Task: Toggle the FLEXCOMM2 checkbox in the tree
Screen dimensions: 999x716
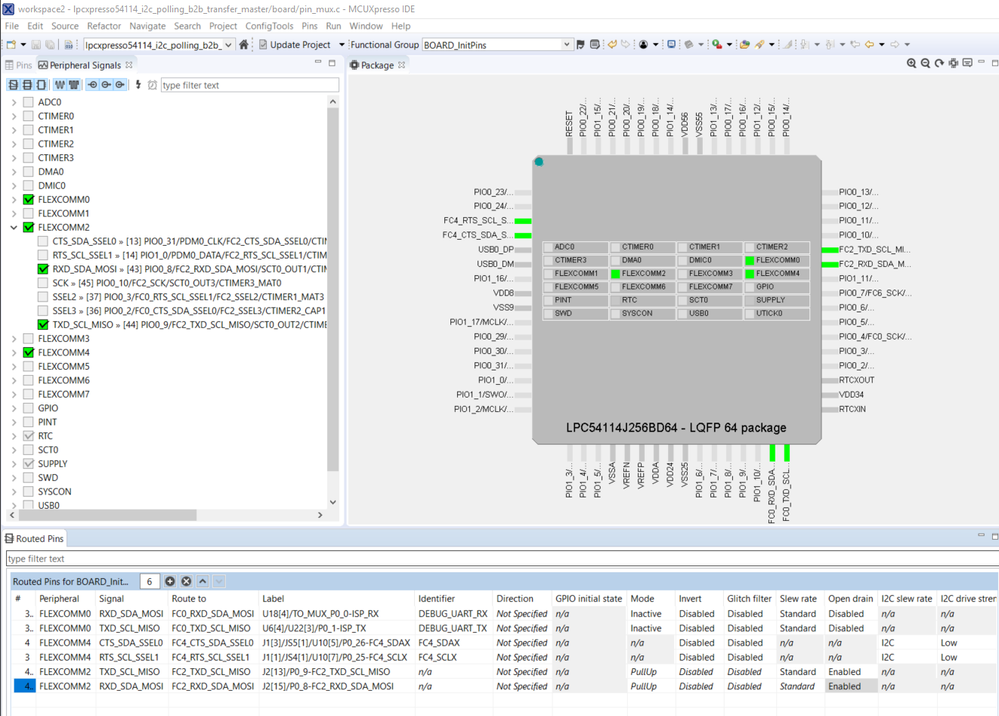Action: (28, 227)
